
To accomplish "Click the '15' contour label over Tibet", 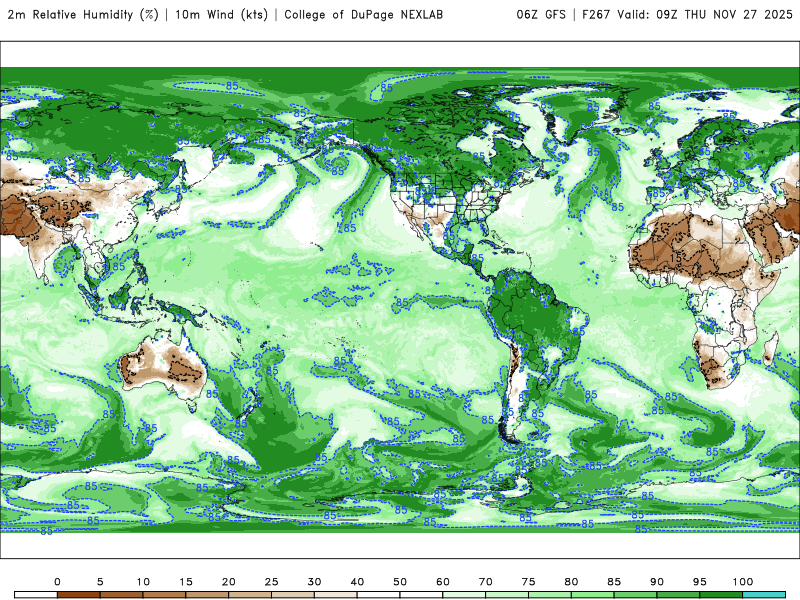I will click(x=65, y=206).
